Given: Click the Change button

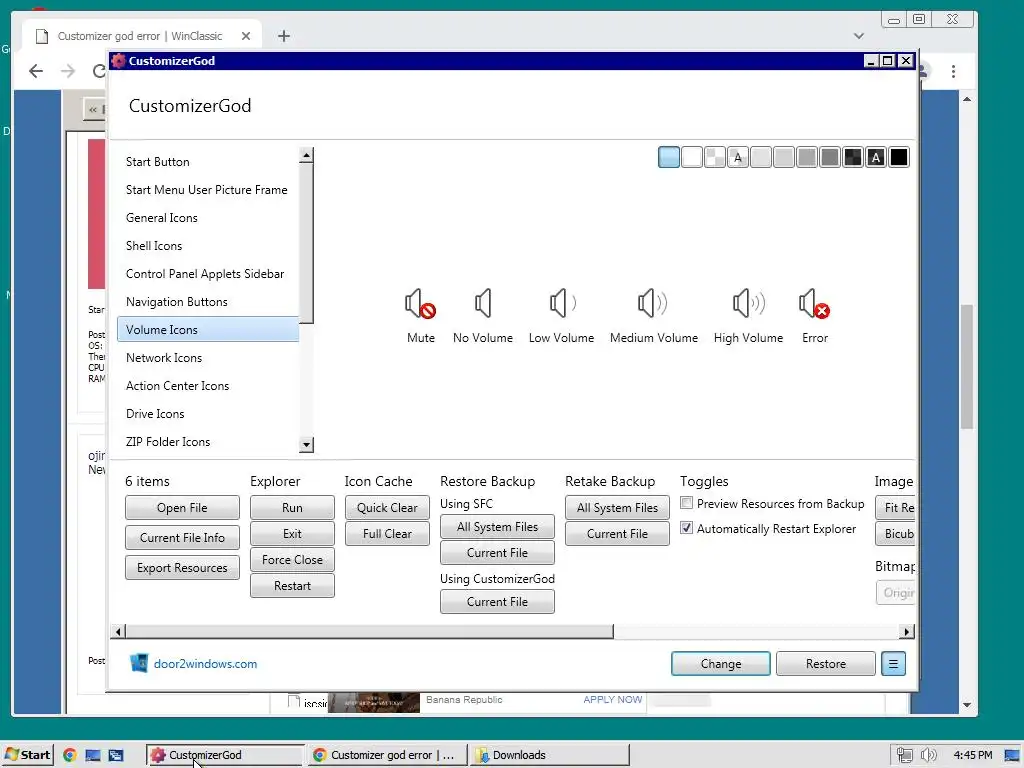Looking at the screenshot, I should (x=720, y=664).
